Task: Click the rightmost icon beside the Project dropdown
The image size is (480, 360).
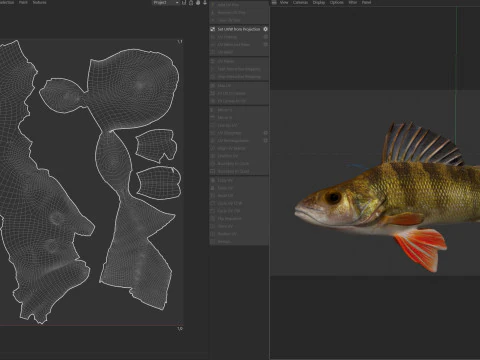Action: (x=205, y=2)
